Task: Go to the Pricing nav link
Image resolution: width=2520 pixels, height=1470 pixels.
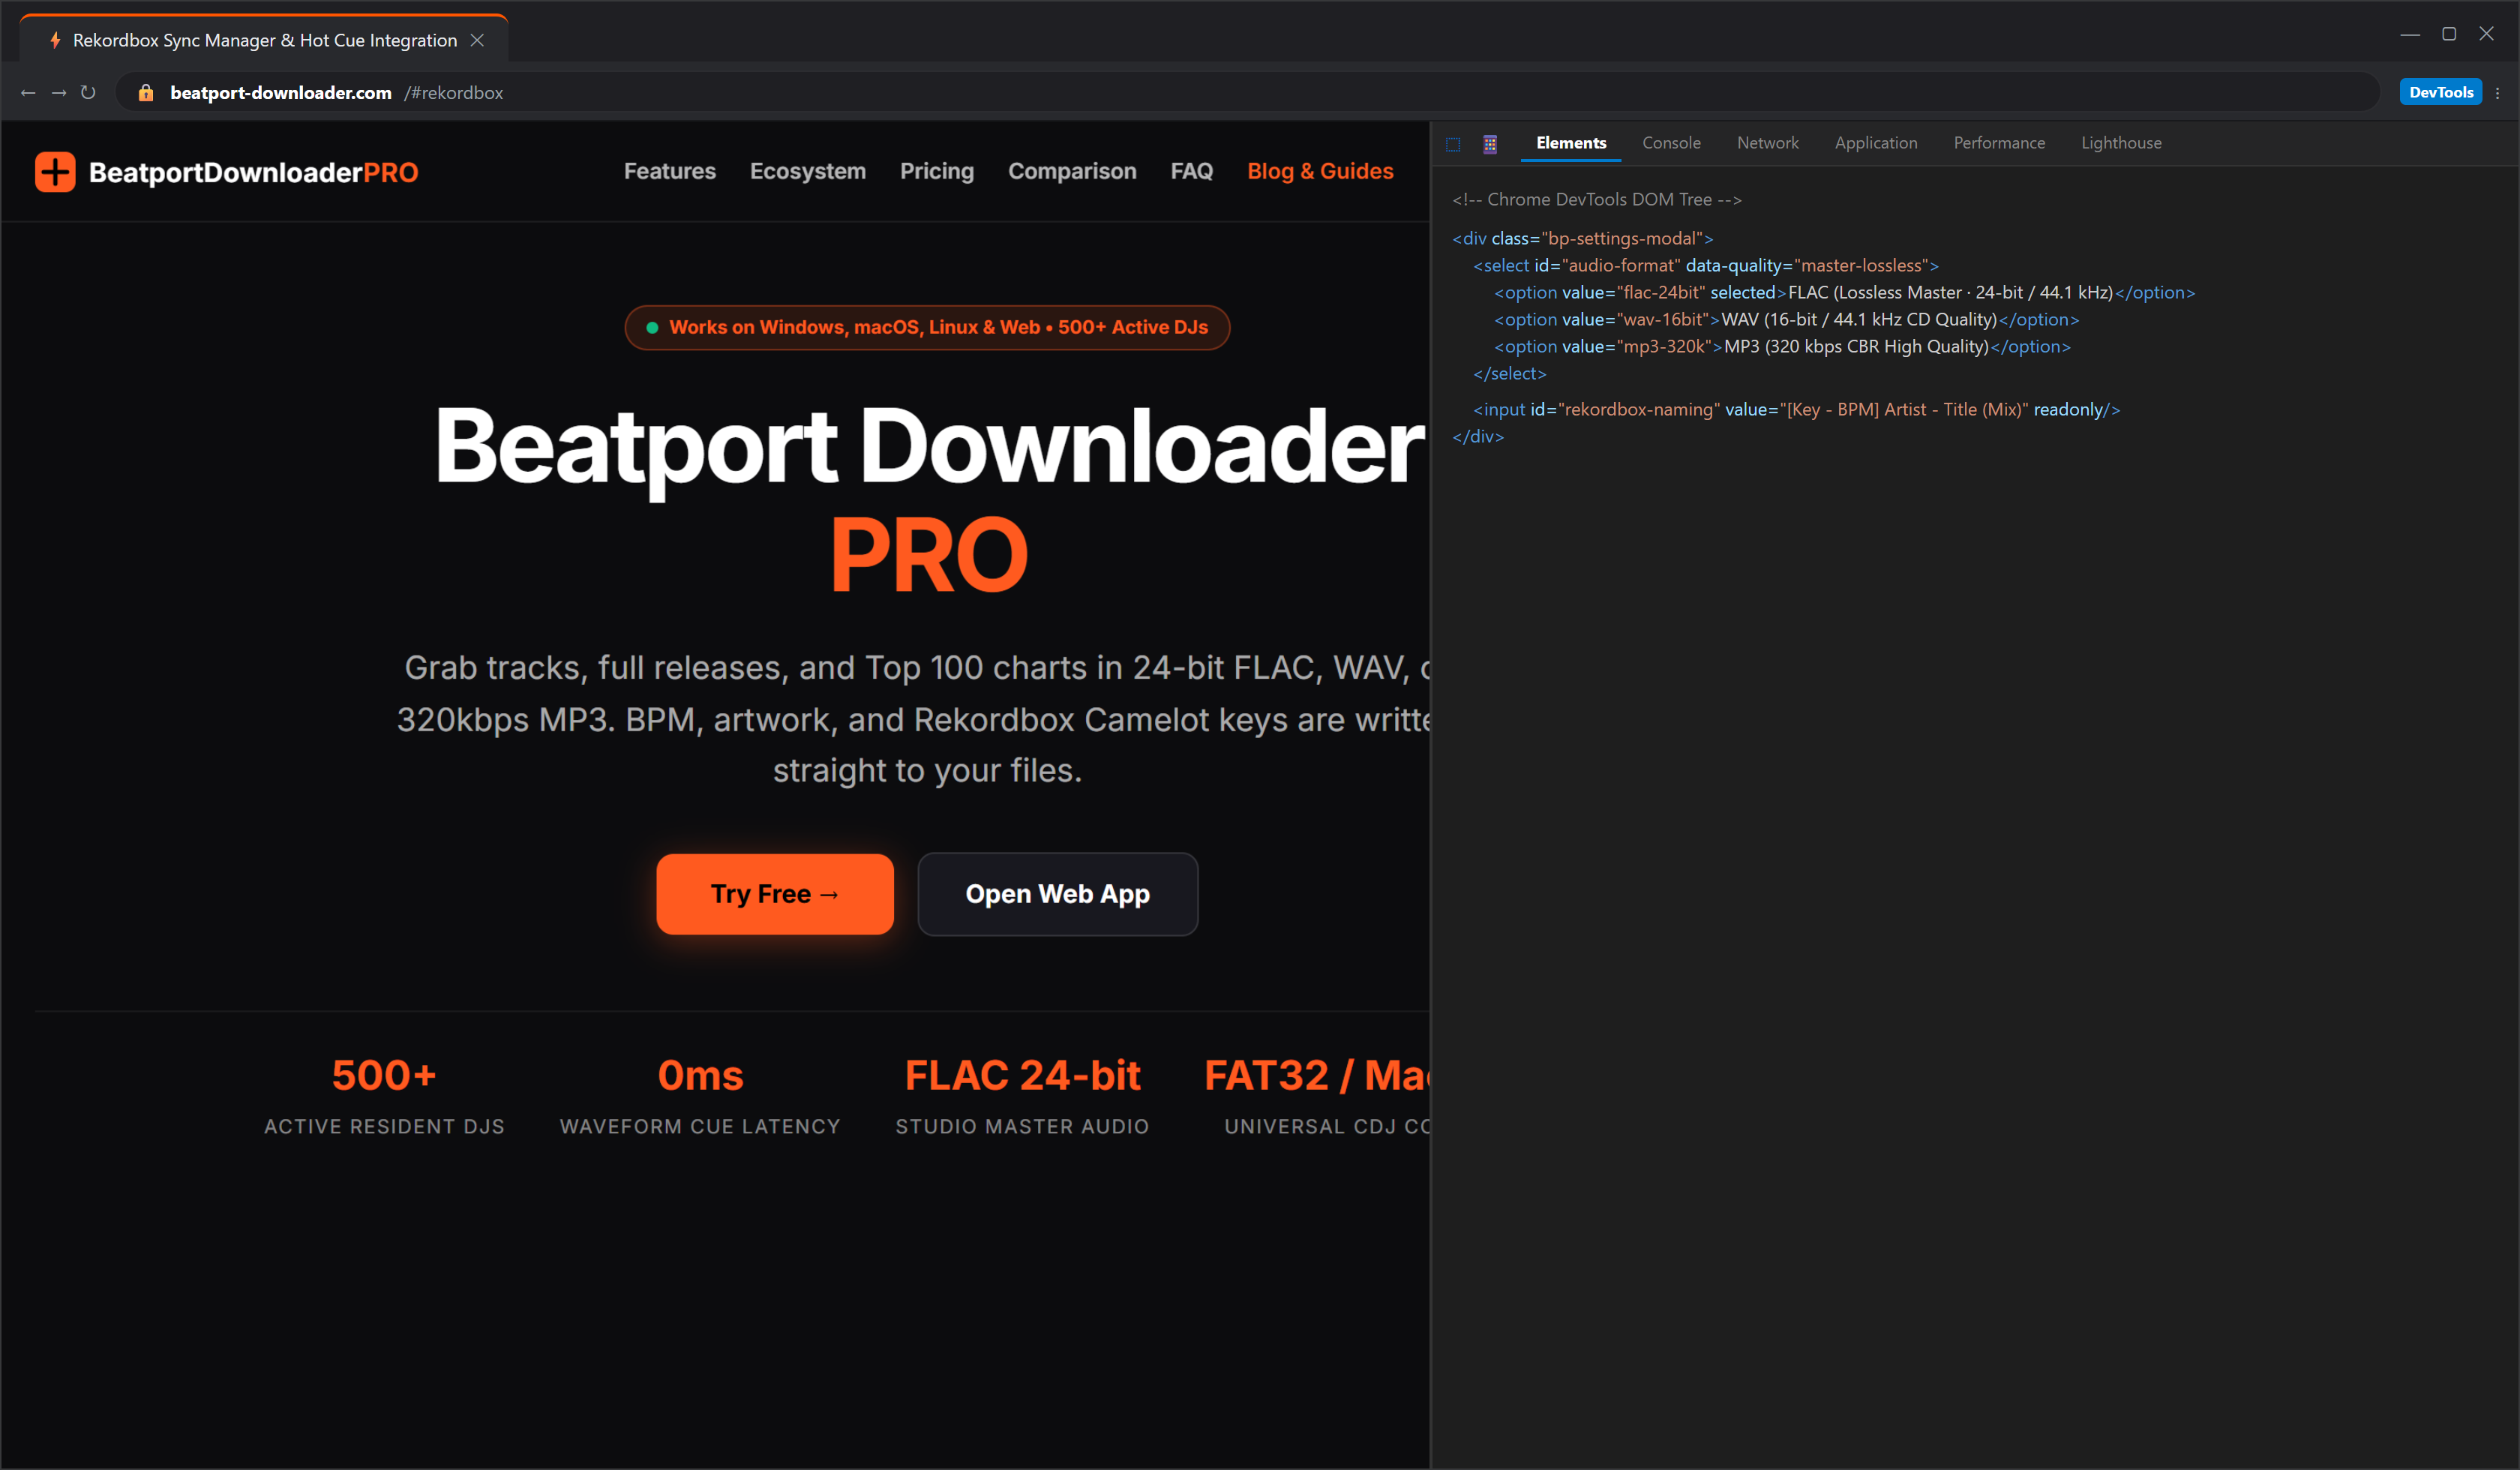Action: pyautogui.click(x=937, y=171)
